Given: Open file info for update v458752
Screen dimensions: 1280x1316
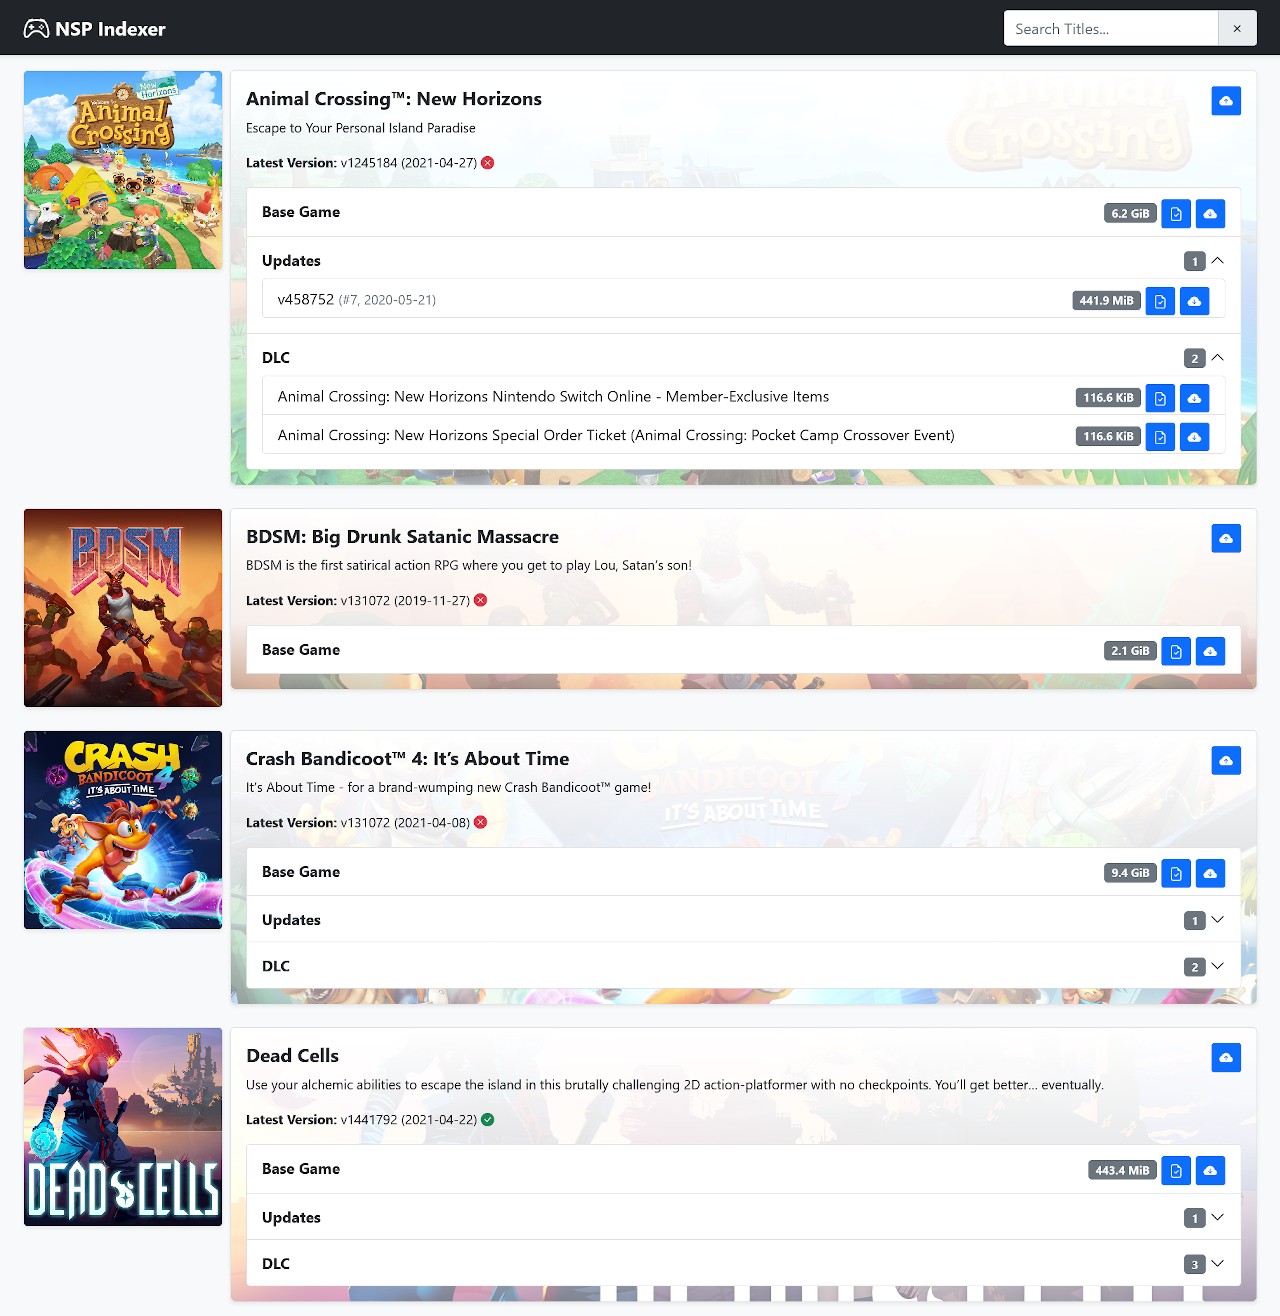Looking at the screenshot, I should (1160, 301).
